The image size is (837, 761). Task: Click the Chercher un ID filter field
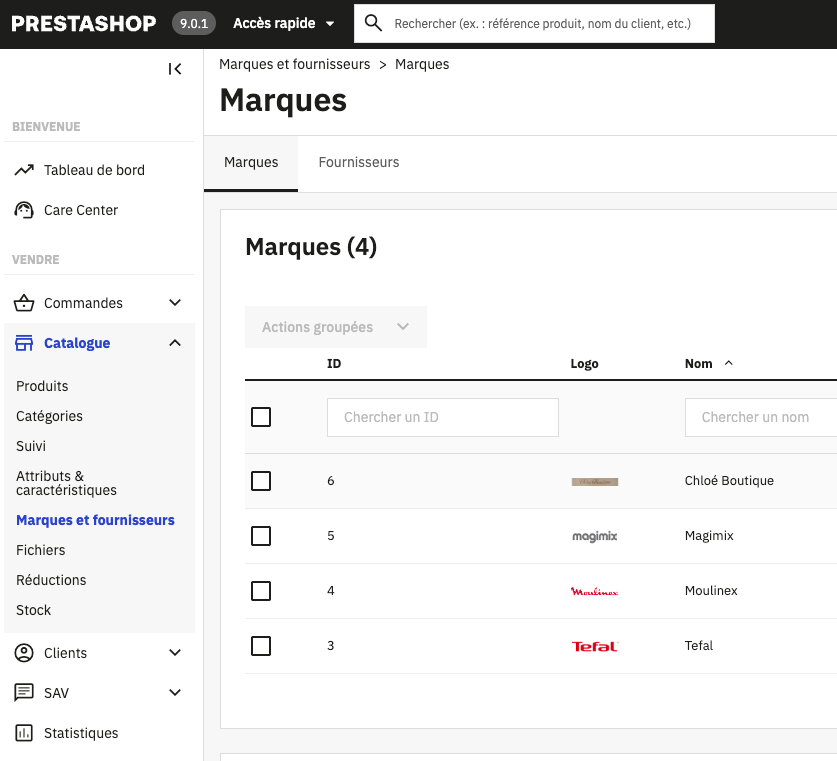442,417
